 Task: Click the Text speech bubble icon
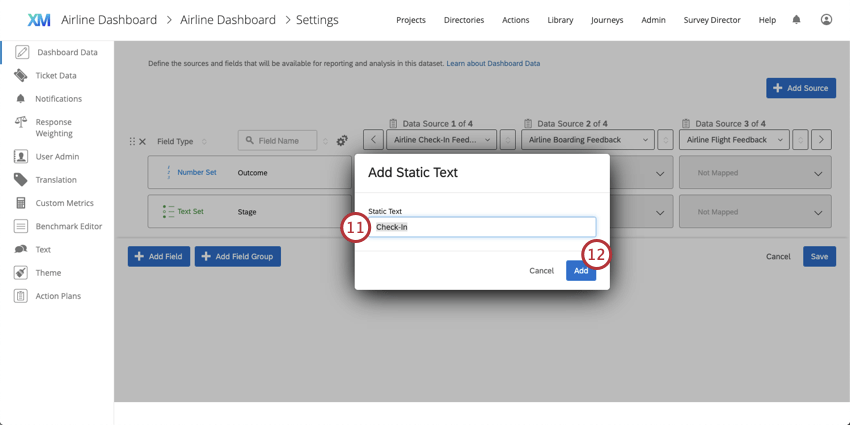[21, 249]
